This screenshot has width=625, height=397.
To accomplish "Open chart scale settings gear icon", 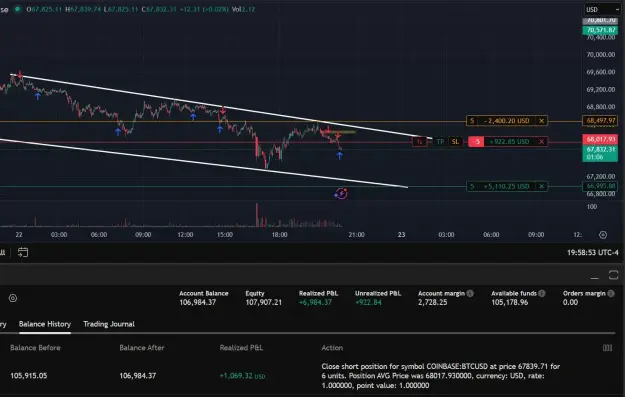I will [603, 235].
